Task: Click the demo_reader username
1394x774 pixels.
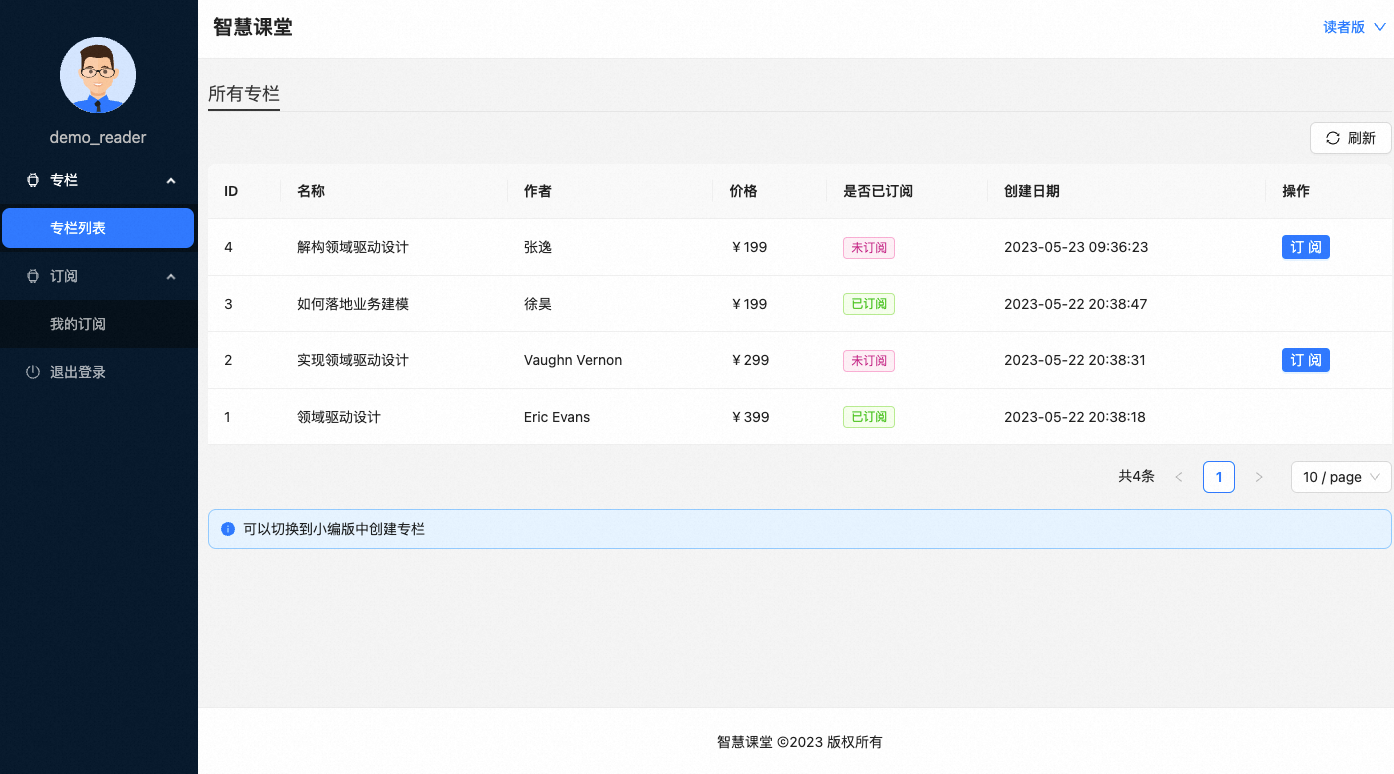Action: click(x=98, y=137)
